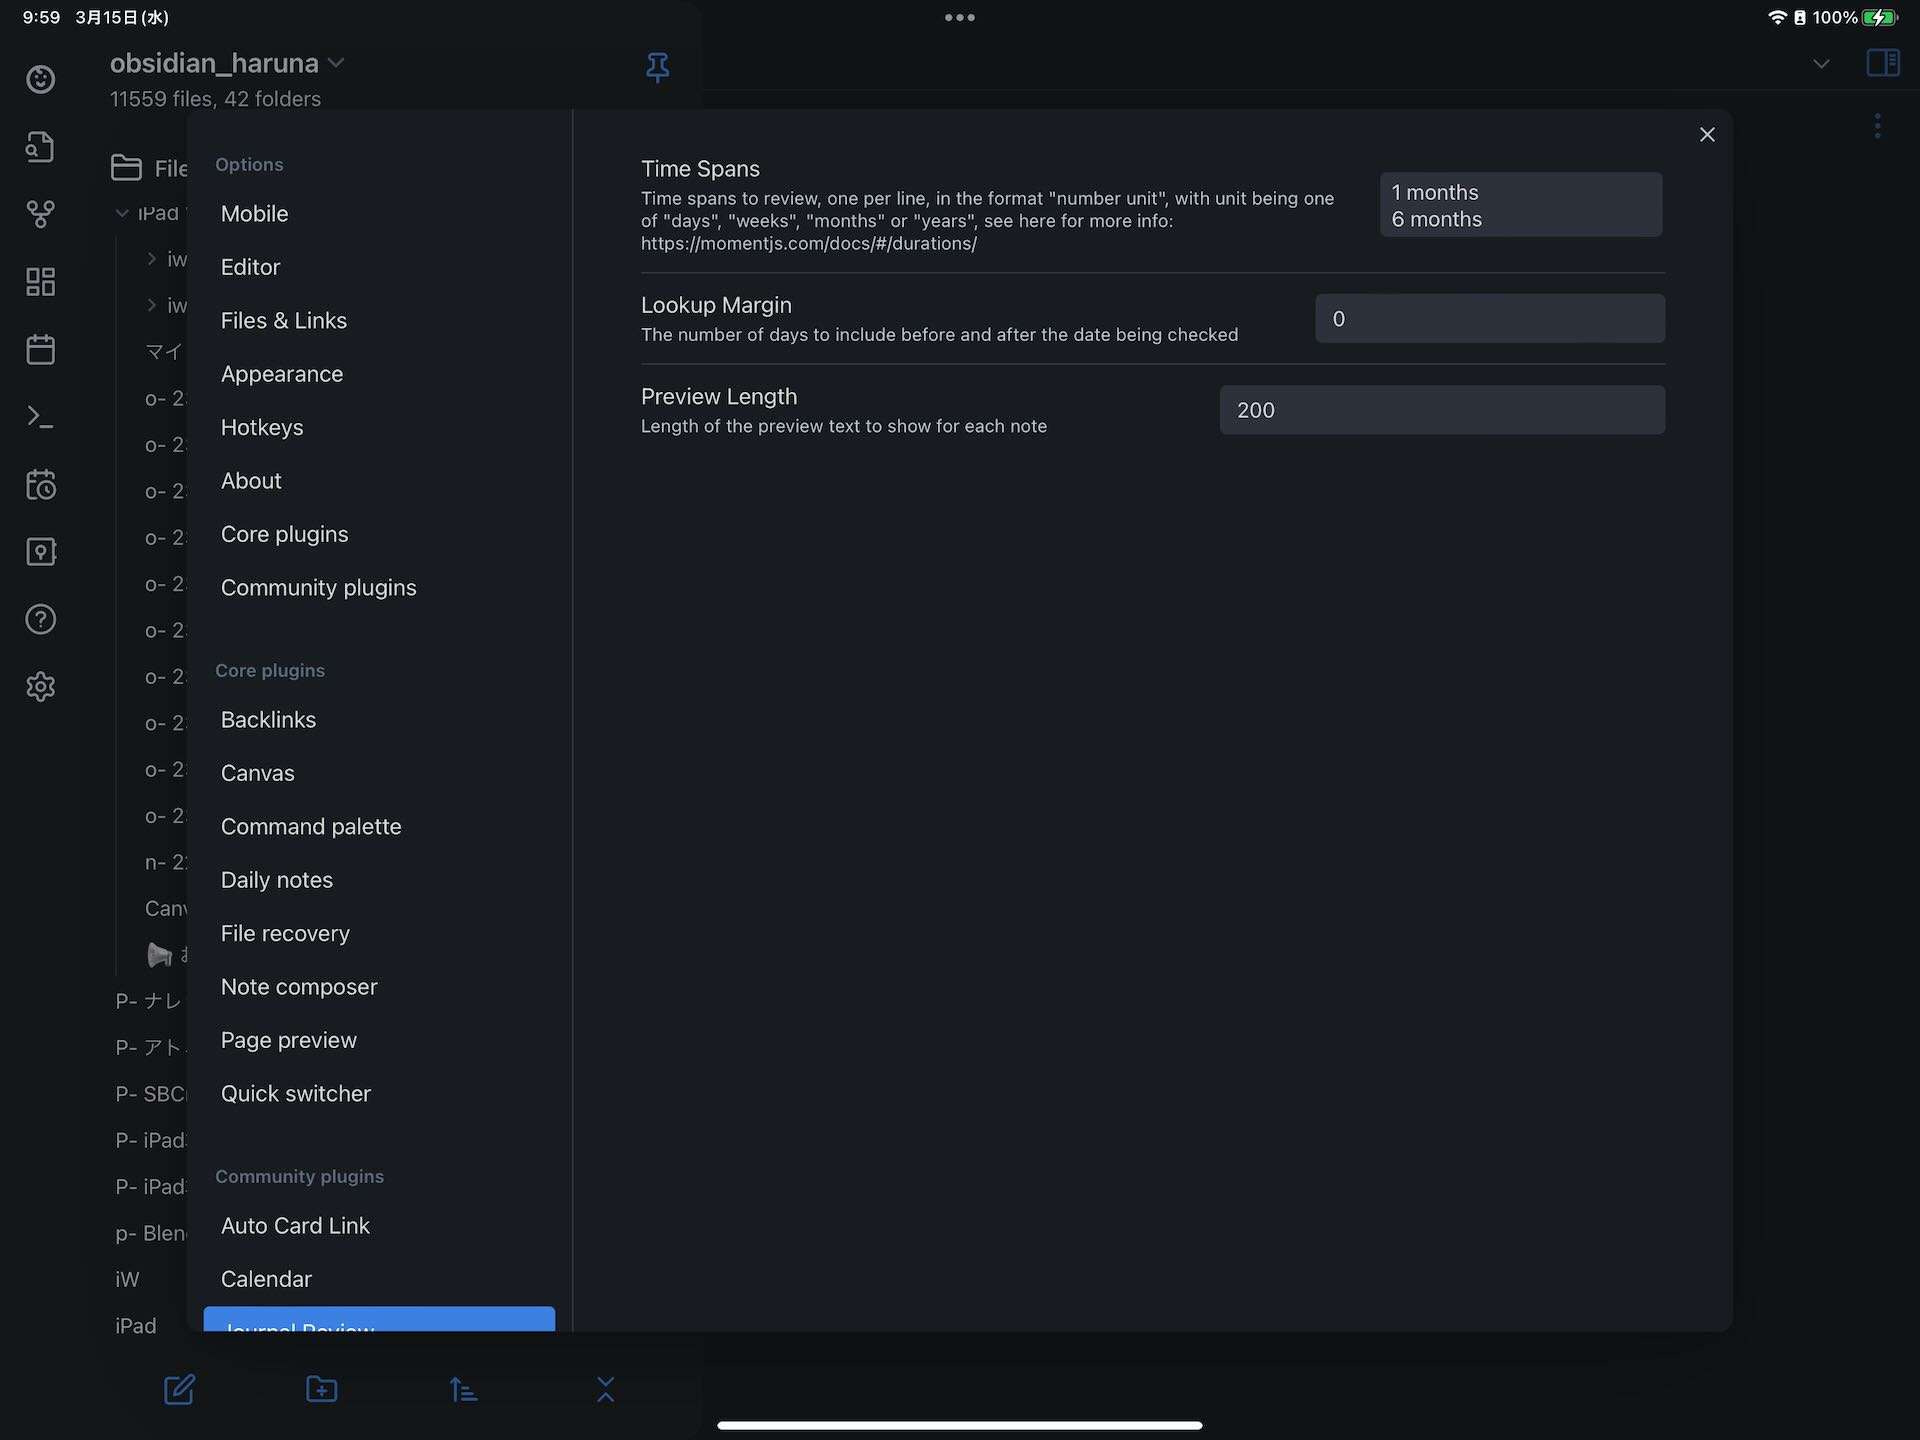Select the P- SBC item in file tree
The image size is (1920, 1440).
point(150,1094)
